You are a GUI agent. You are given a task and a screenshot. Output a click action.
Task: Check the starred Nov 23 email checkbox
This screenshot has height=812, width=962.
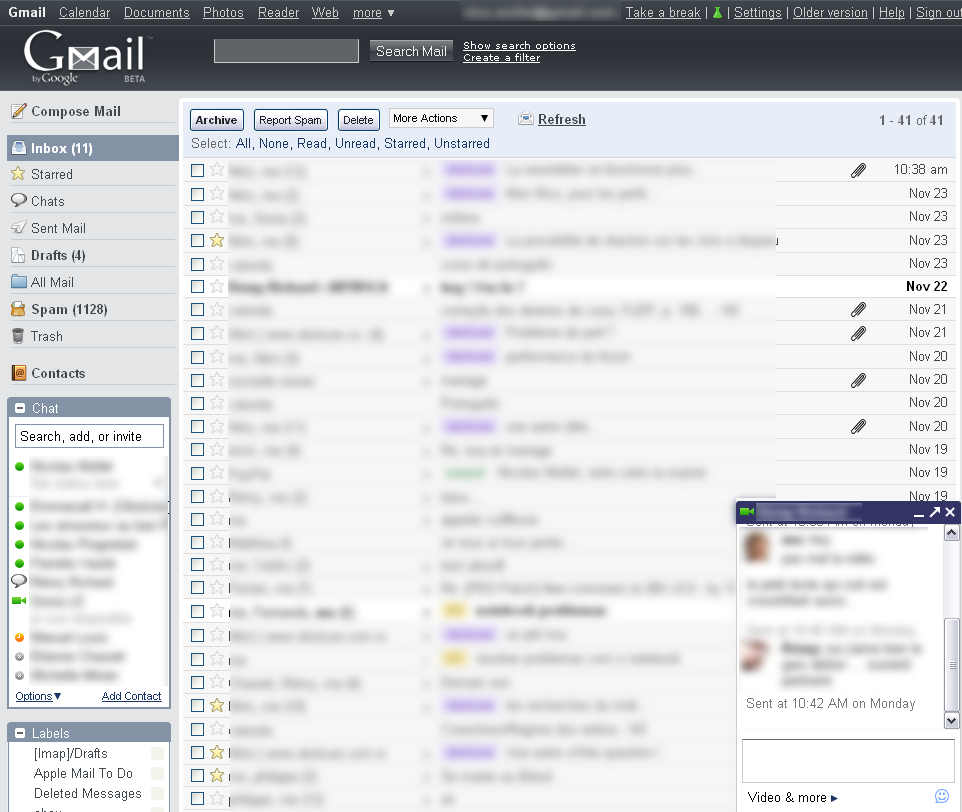point(198,240)
